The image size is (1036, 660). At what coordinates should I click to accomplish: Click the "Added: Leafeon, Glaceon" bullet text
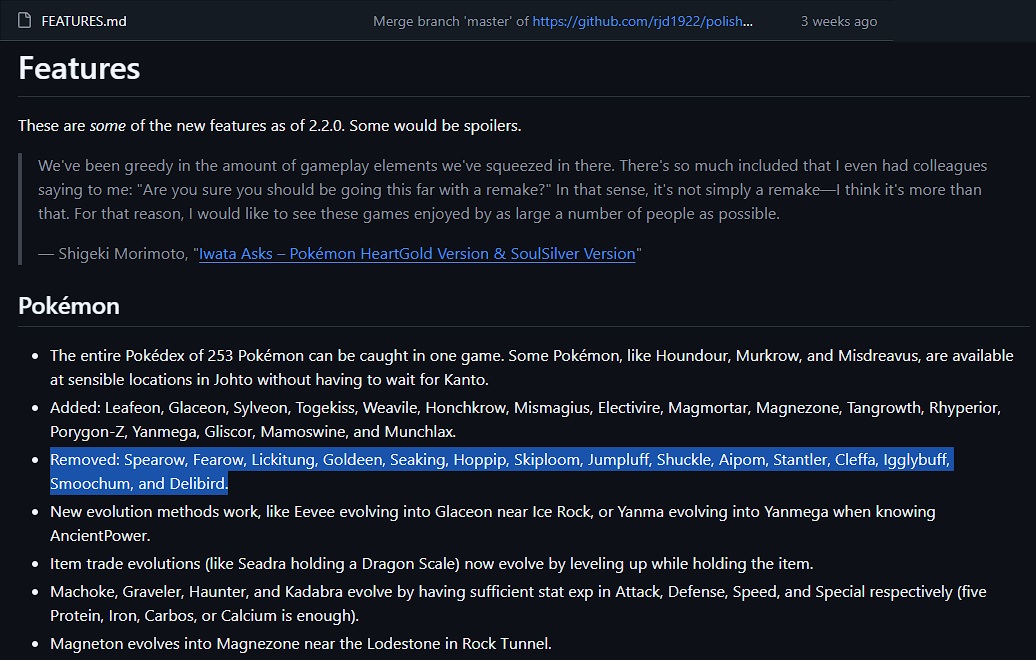click(525, 420)
